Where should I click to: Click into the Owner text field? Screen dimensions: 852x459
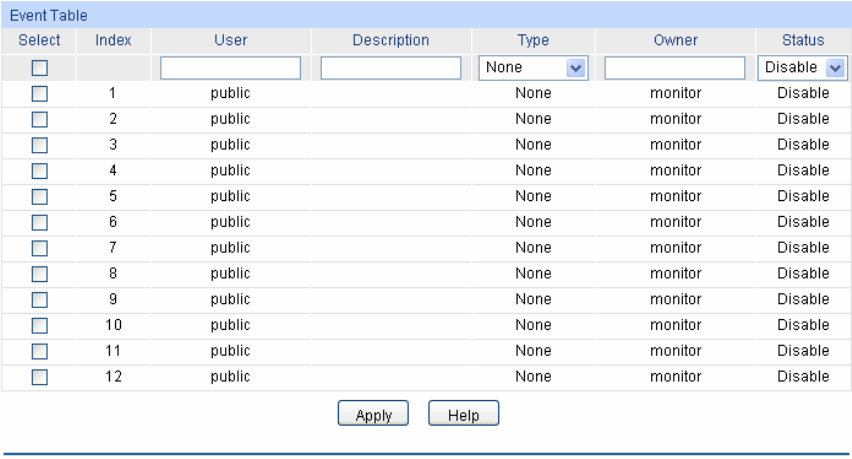tap(675, 68)
